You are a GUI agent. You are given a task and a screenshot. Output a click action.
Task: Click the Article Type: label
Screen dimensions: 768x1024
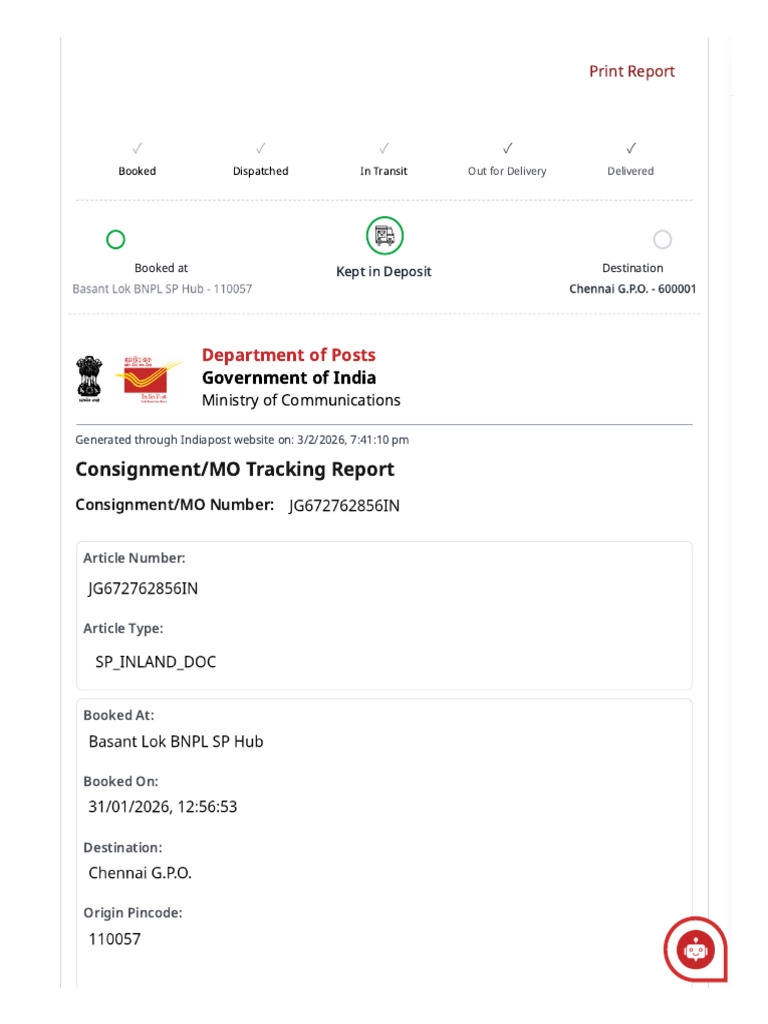tap(123, 628)
